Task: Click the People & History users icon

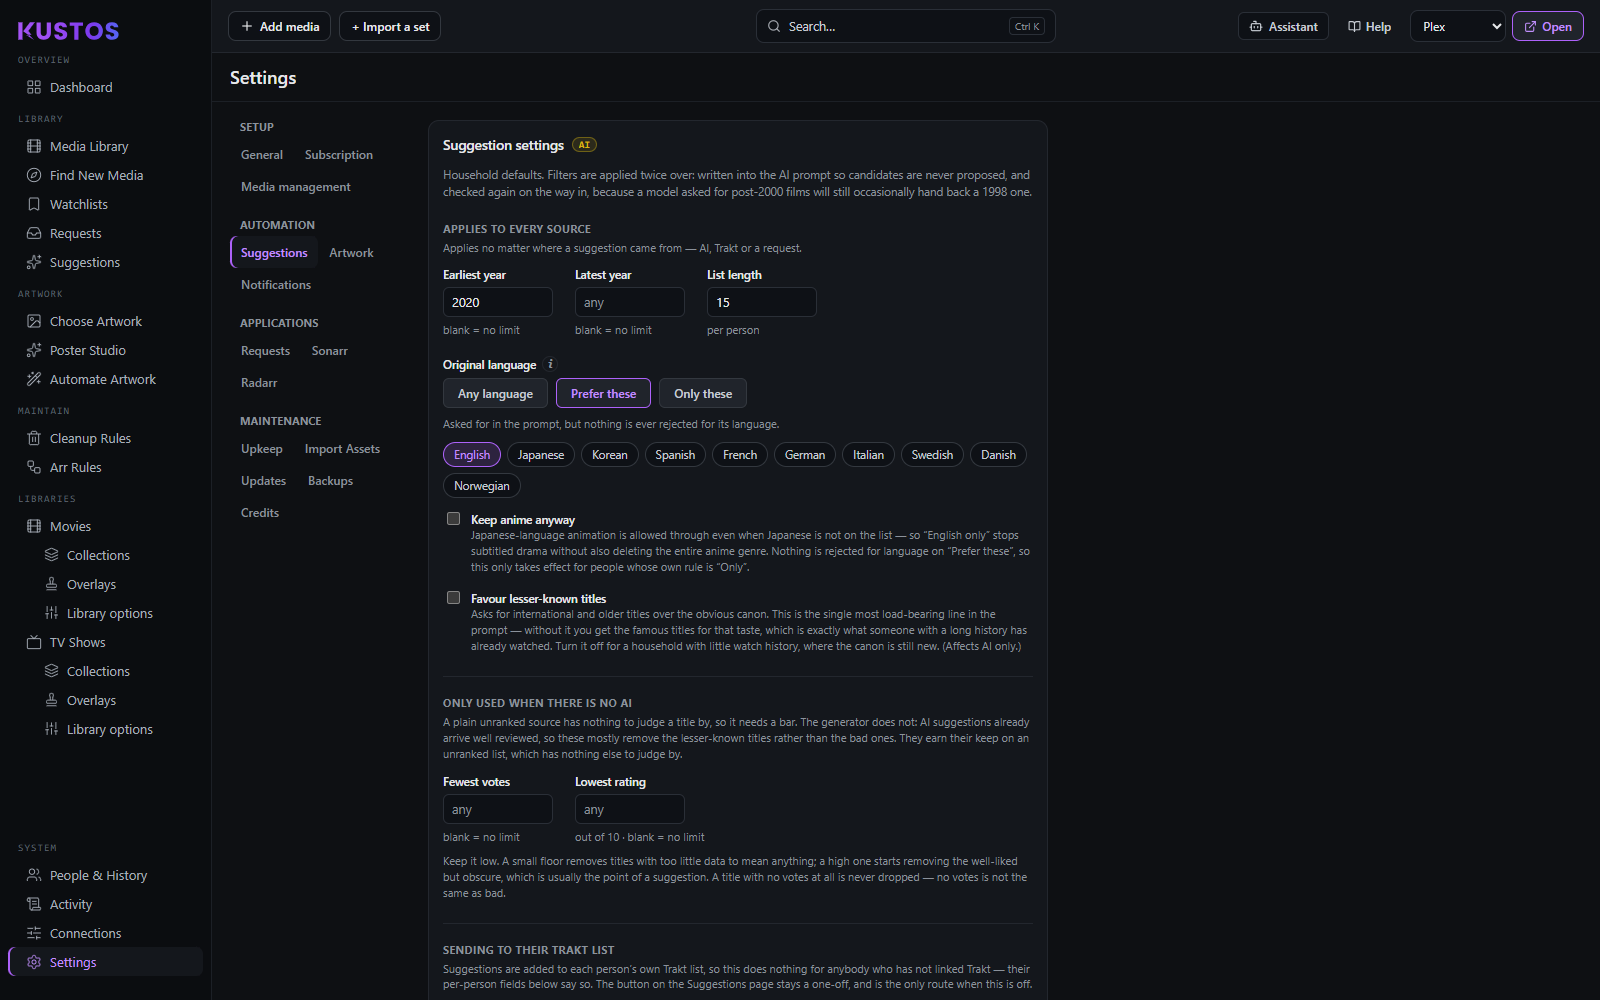Action: click(x=34, y=875)
